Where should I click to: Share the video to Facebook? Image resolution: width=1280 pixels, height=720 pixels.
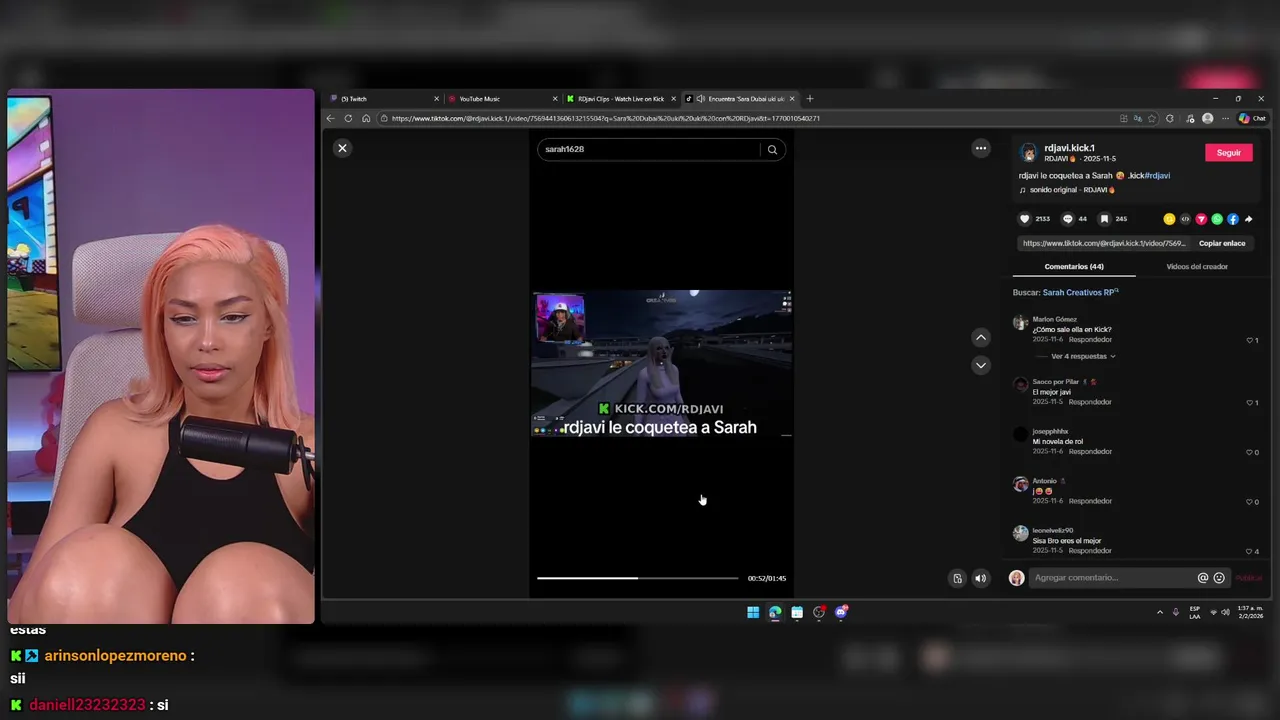pyautogui.click(x=1233, y=219)
